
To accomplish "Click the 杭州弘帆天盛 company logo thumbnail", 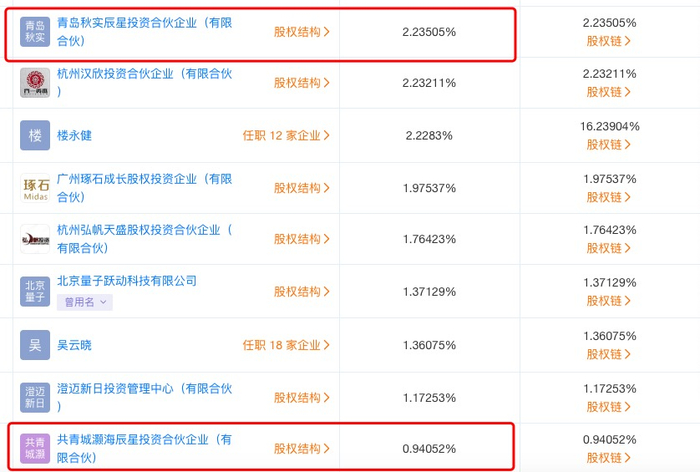I will click(x=35, y=240).
